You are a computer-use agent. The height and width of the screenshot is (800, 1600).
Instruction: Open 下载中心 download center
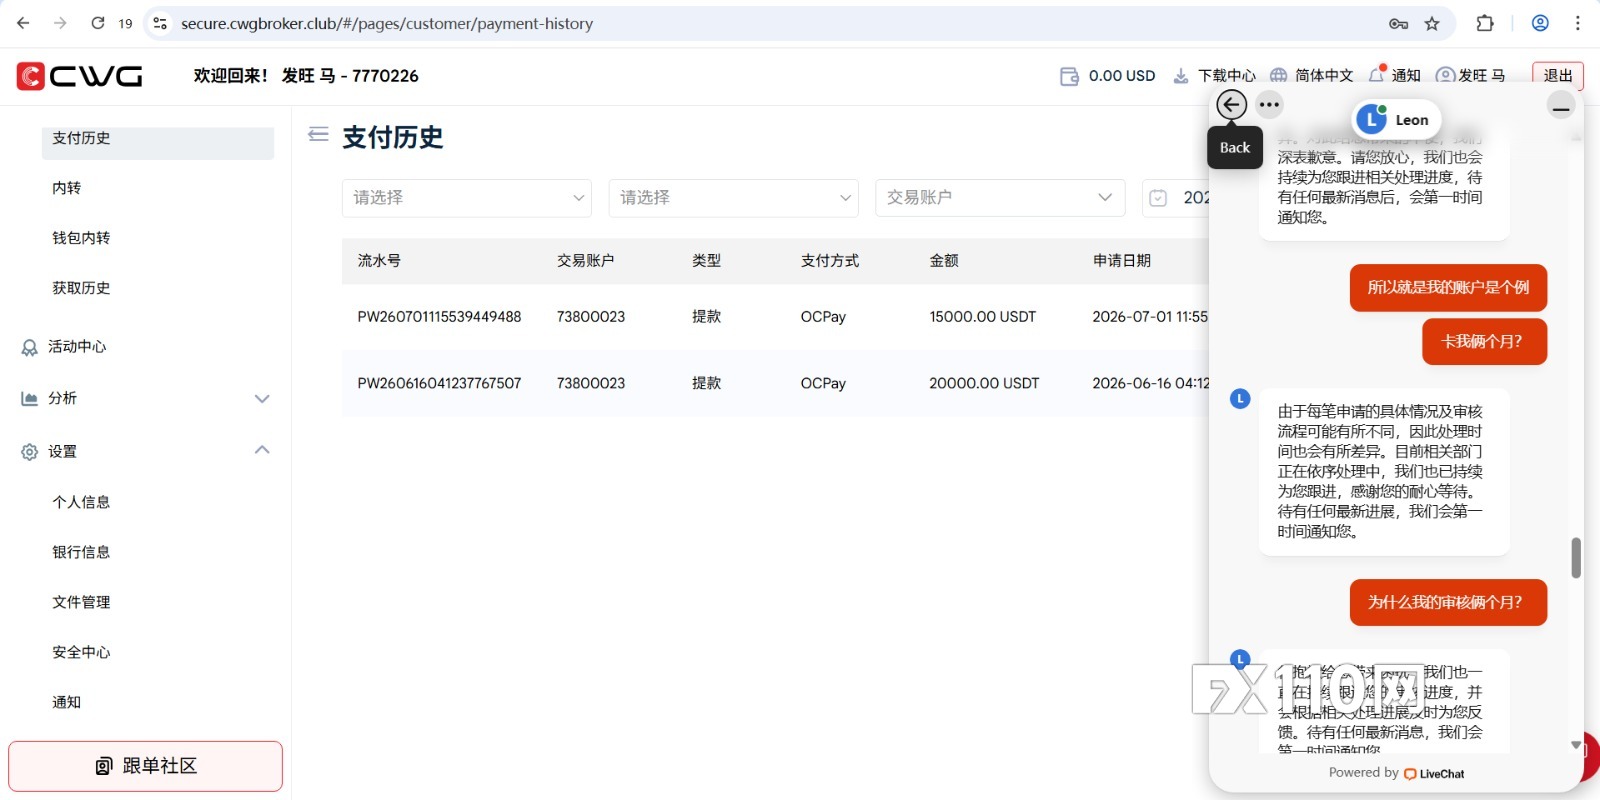(1214, 76)
